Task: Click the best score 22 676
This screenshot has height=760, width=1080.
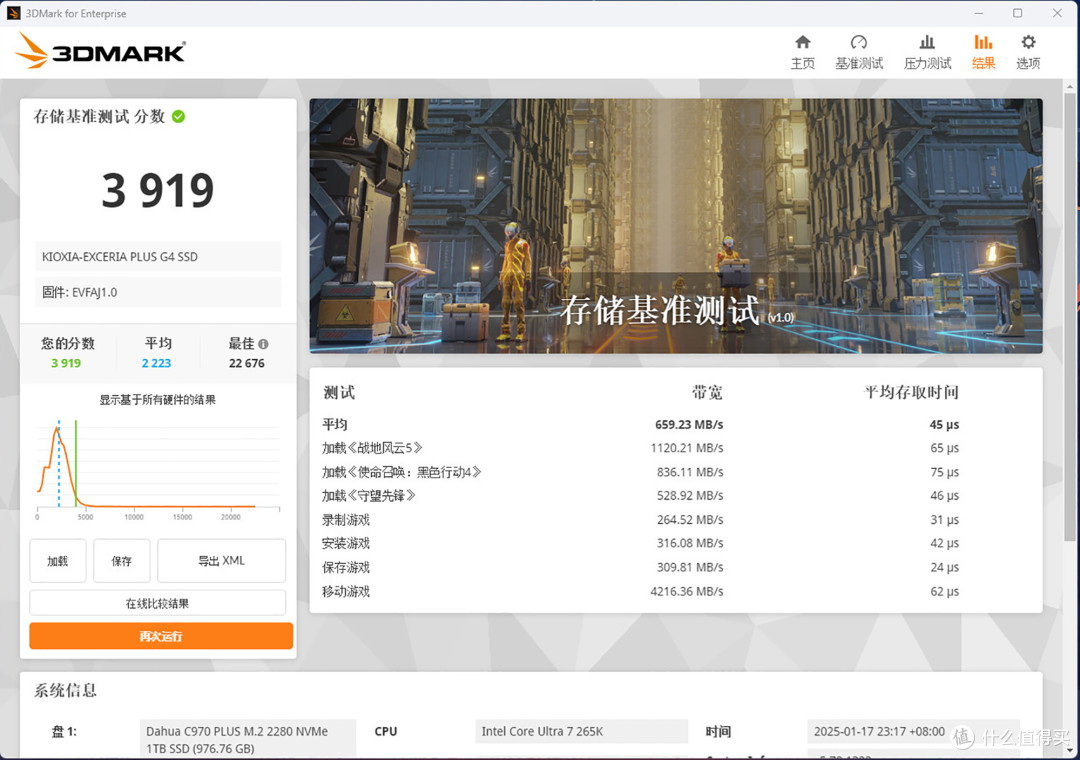Action: (247, 363)
